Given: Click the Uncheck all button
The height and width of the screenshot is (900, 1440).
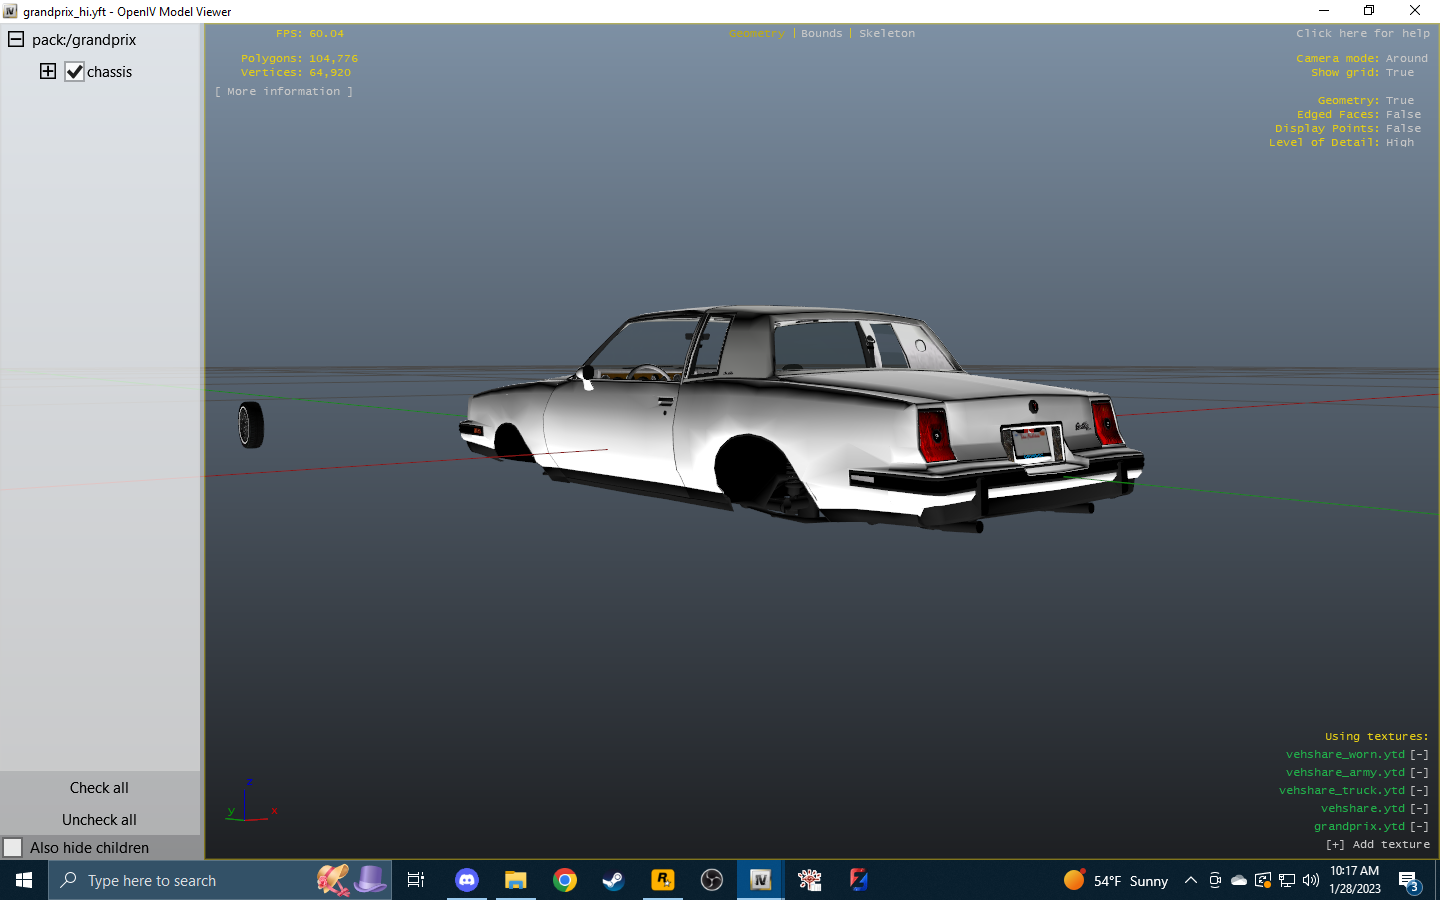Looking at the screenshot, I should [99, 820].
